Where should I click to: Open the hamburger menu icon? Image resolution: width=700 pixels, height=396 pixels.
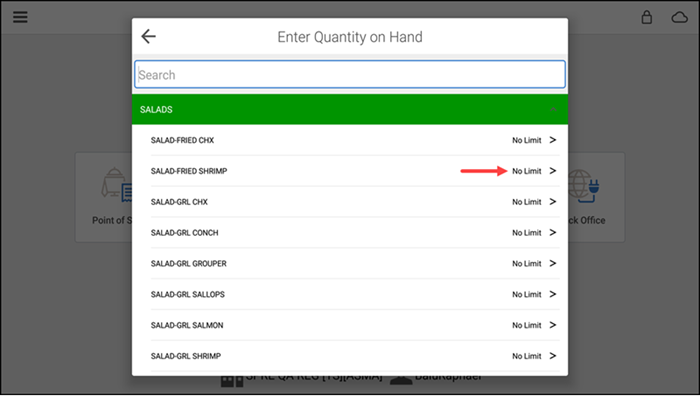coord(20,17)
